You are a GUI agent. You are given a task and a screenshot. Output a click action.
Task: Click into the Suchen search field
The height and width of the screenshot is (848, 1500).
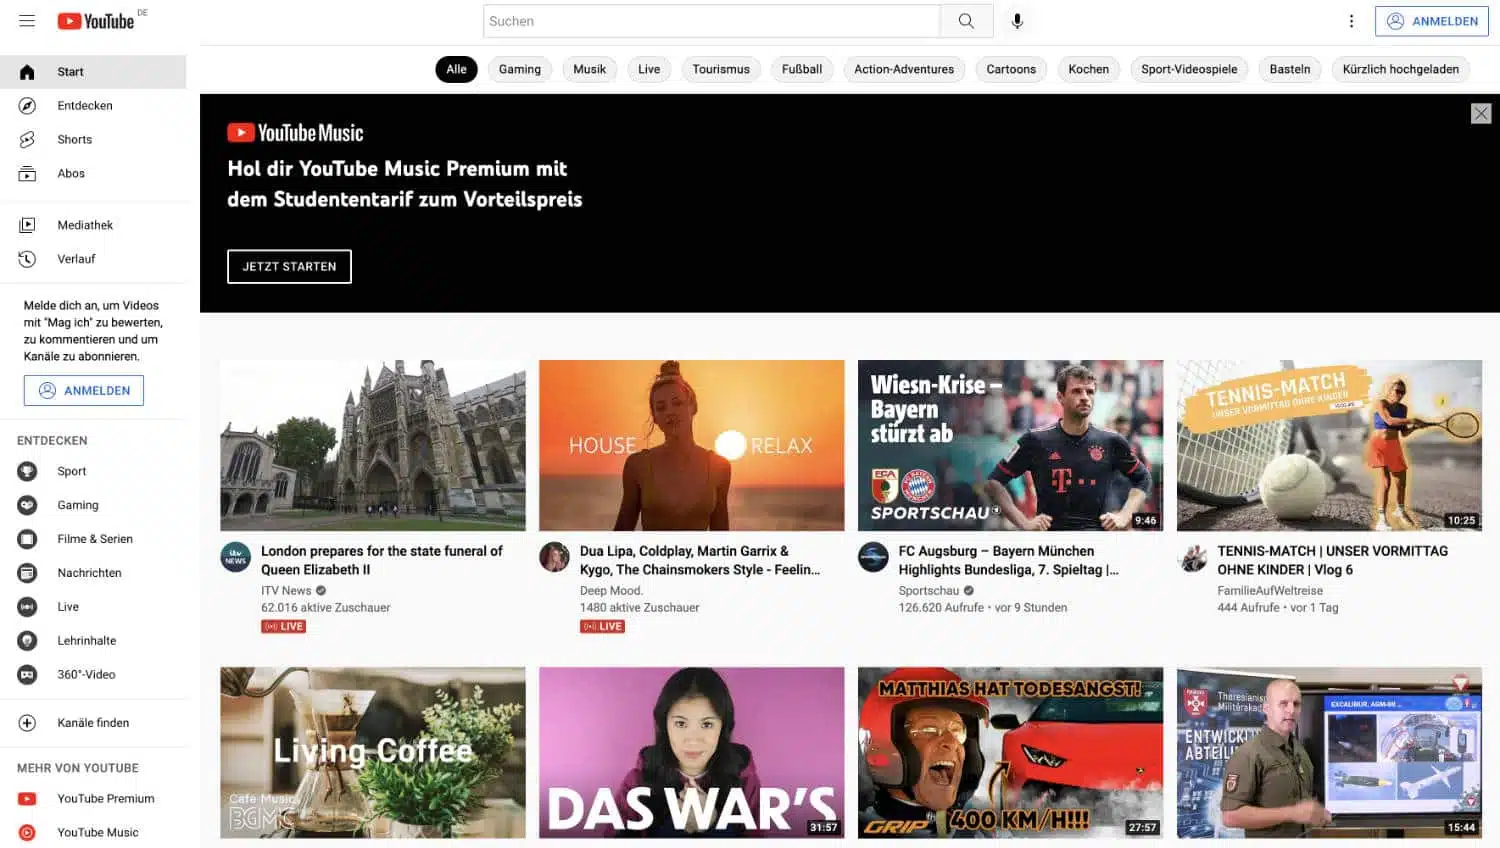710,21
